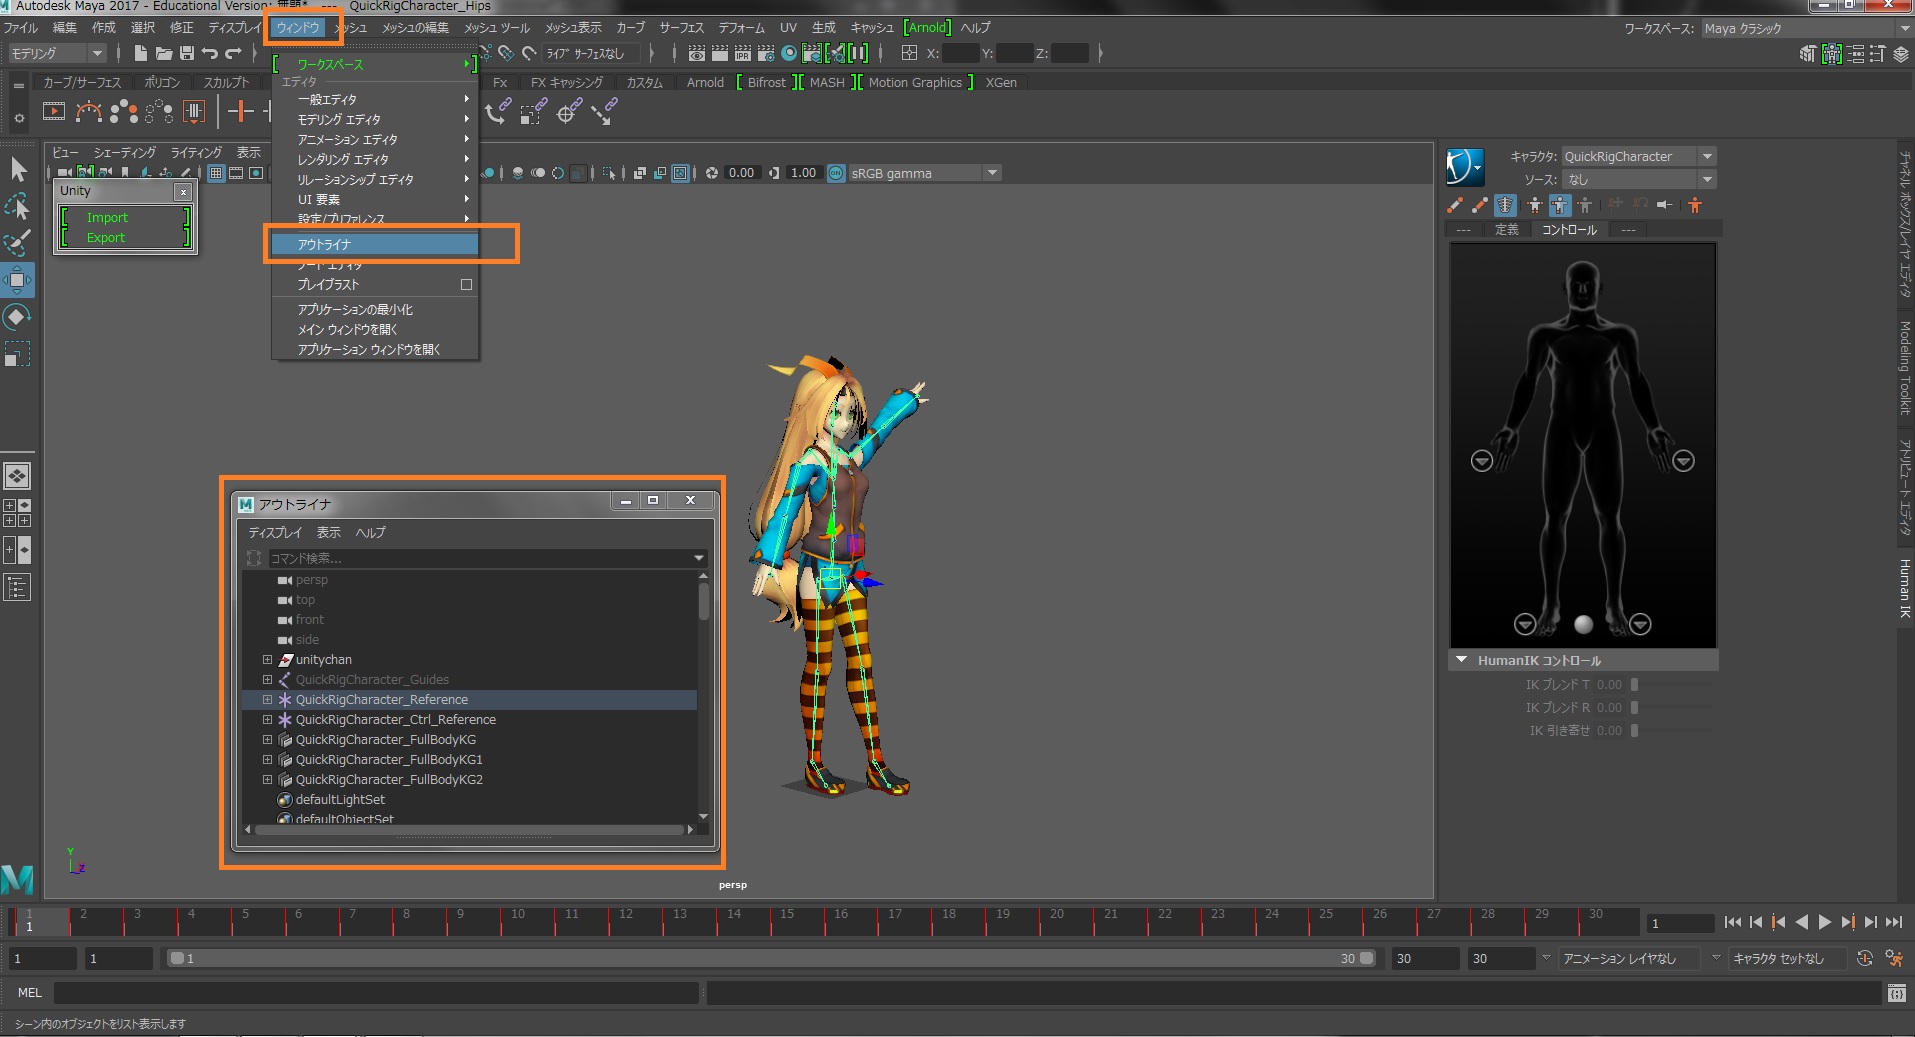Viewport: 1915px width, 1037px height.
Task: Toggle color management ON button in viewport
Action: point(836,173)
